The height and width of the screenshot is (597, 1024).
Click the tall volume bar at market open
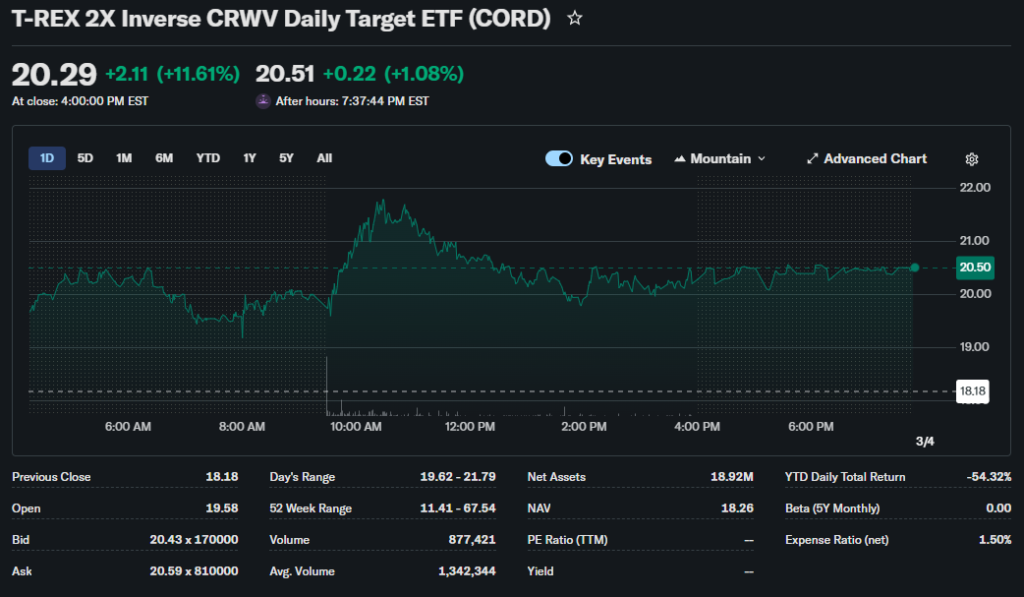pos(327,385)
